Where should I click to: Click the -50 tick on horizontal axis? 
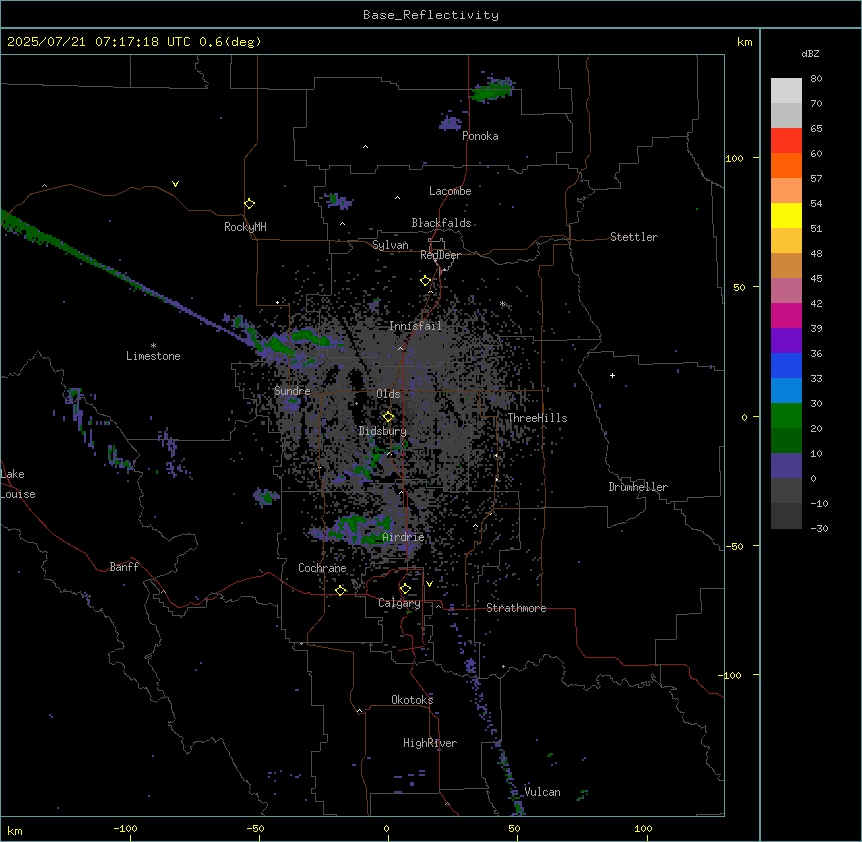click(255, 828)
